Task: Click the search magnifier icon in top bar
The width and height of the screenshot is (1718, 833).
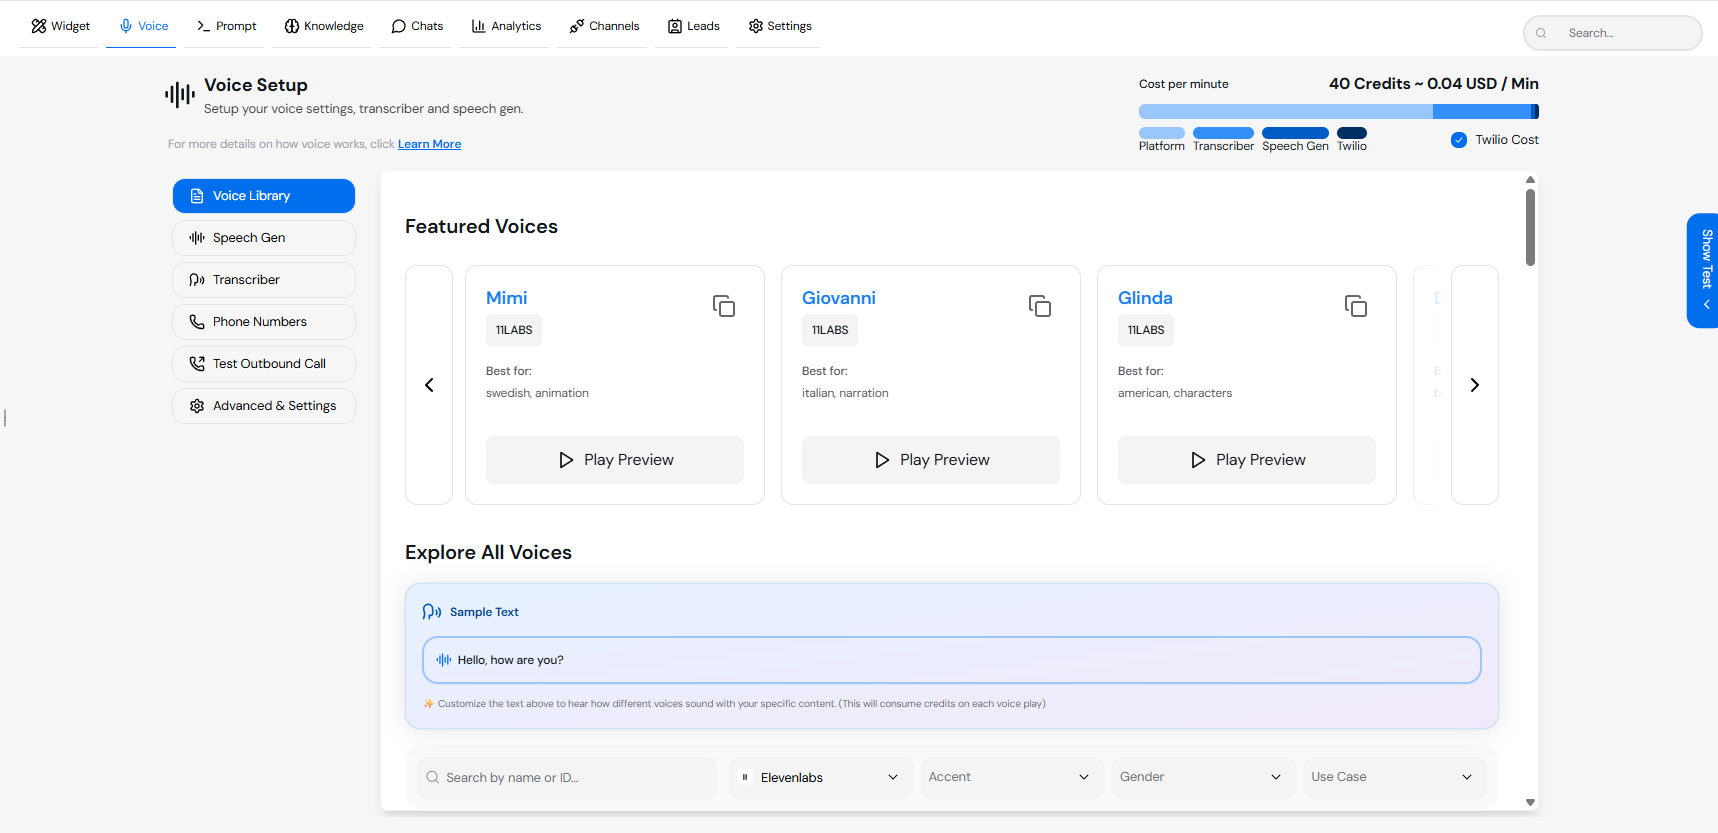Action: tap(1541, 33)
